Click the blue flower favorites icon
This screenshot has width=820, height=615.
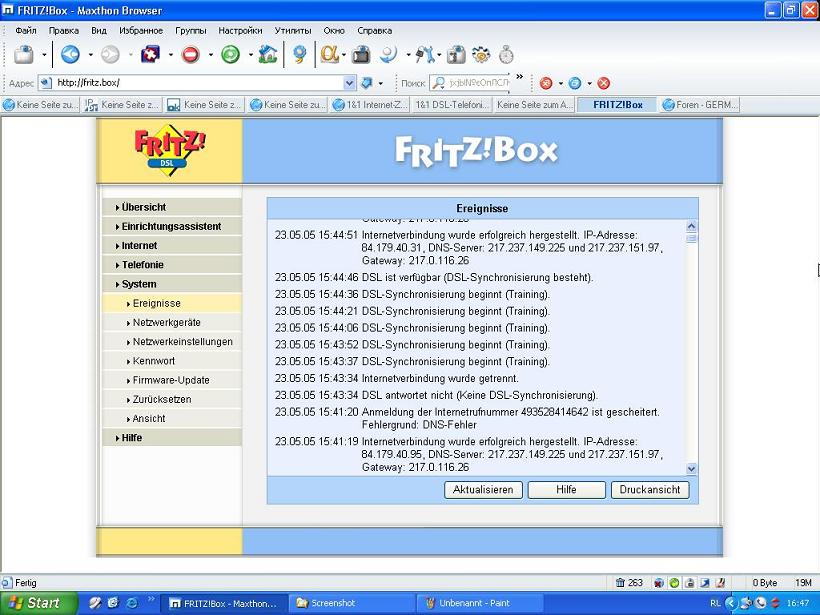click(x=299, y=54)
